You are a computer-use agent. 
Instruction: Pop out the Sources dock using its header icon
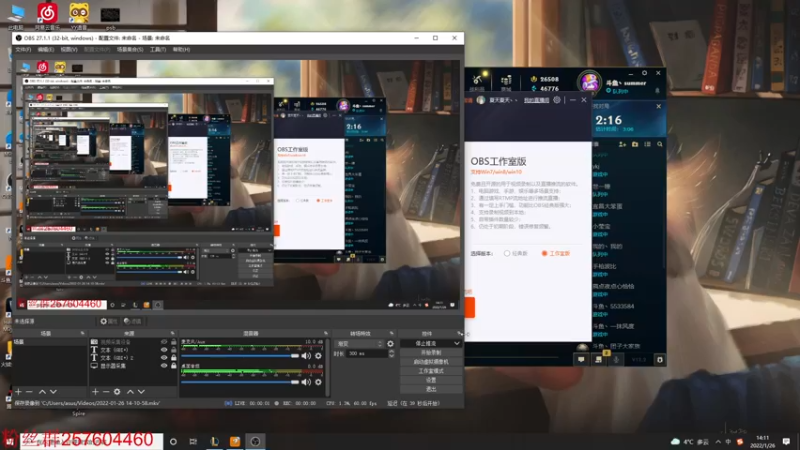point(172,333)
